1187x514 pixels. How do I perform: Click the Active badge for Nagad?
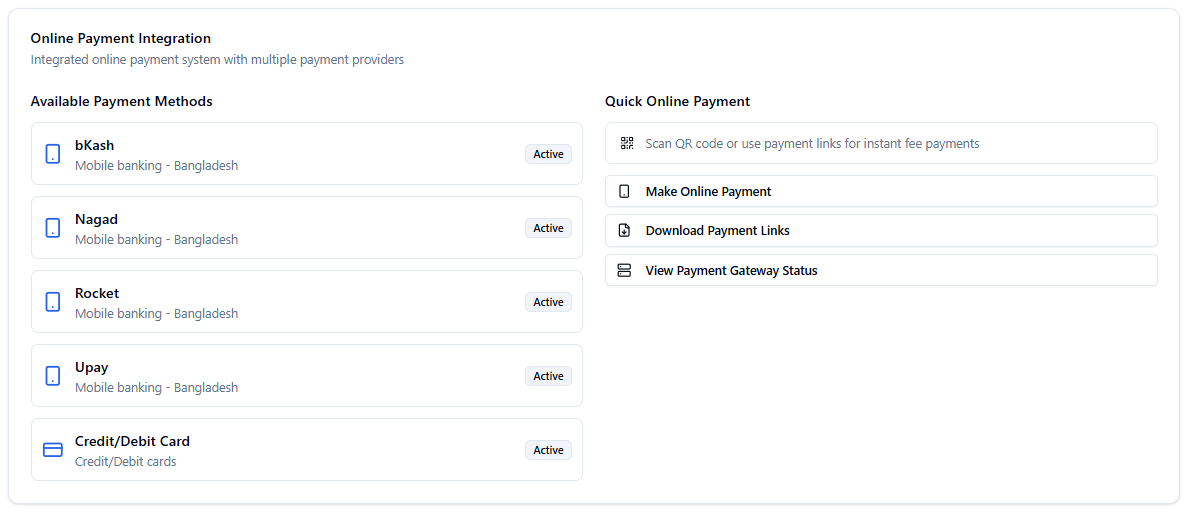click(548, 228)
